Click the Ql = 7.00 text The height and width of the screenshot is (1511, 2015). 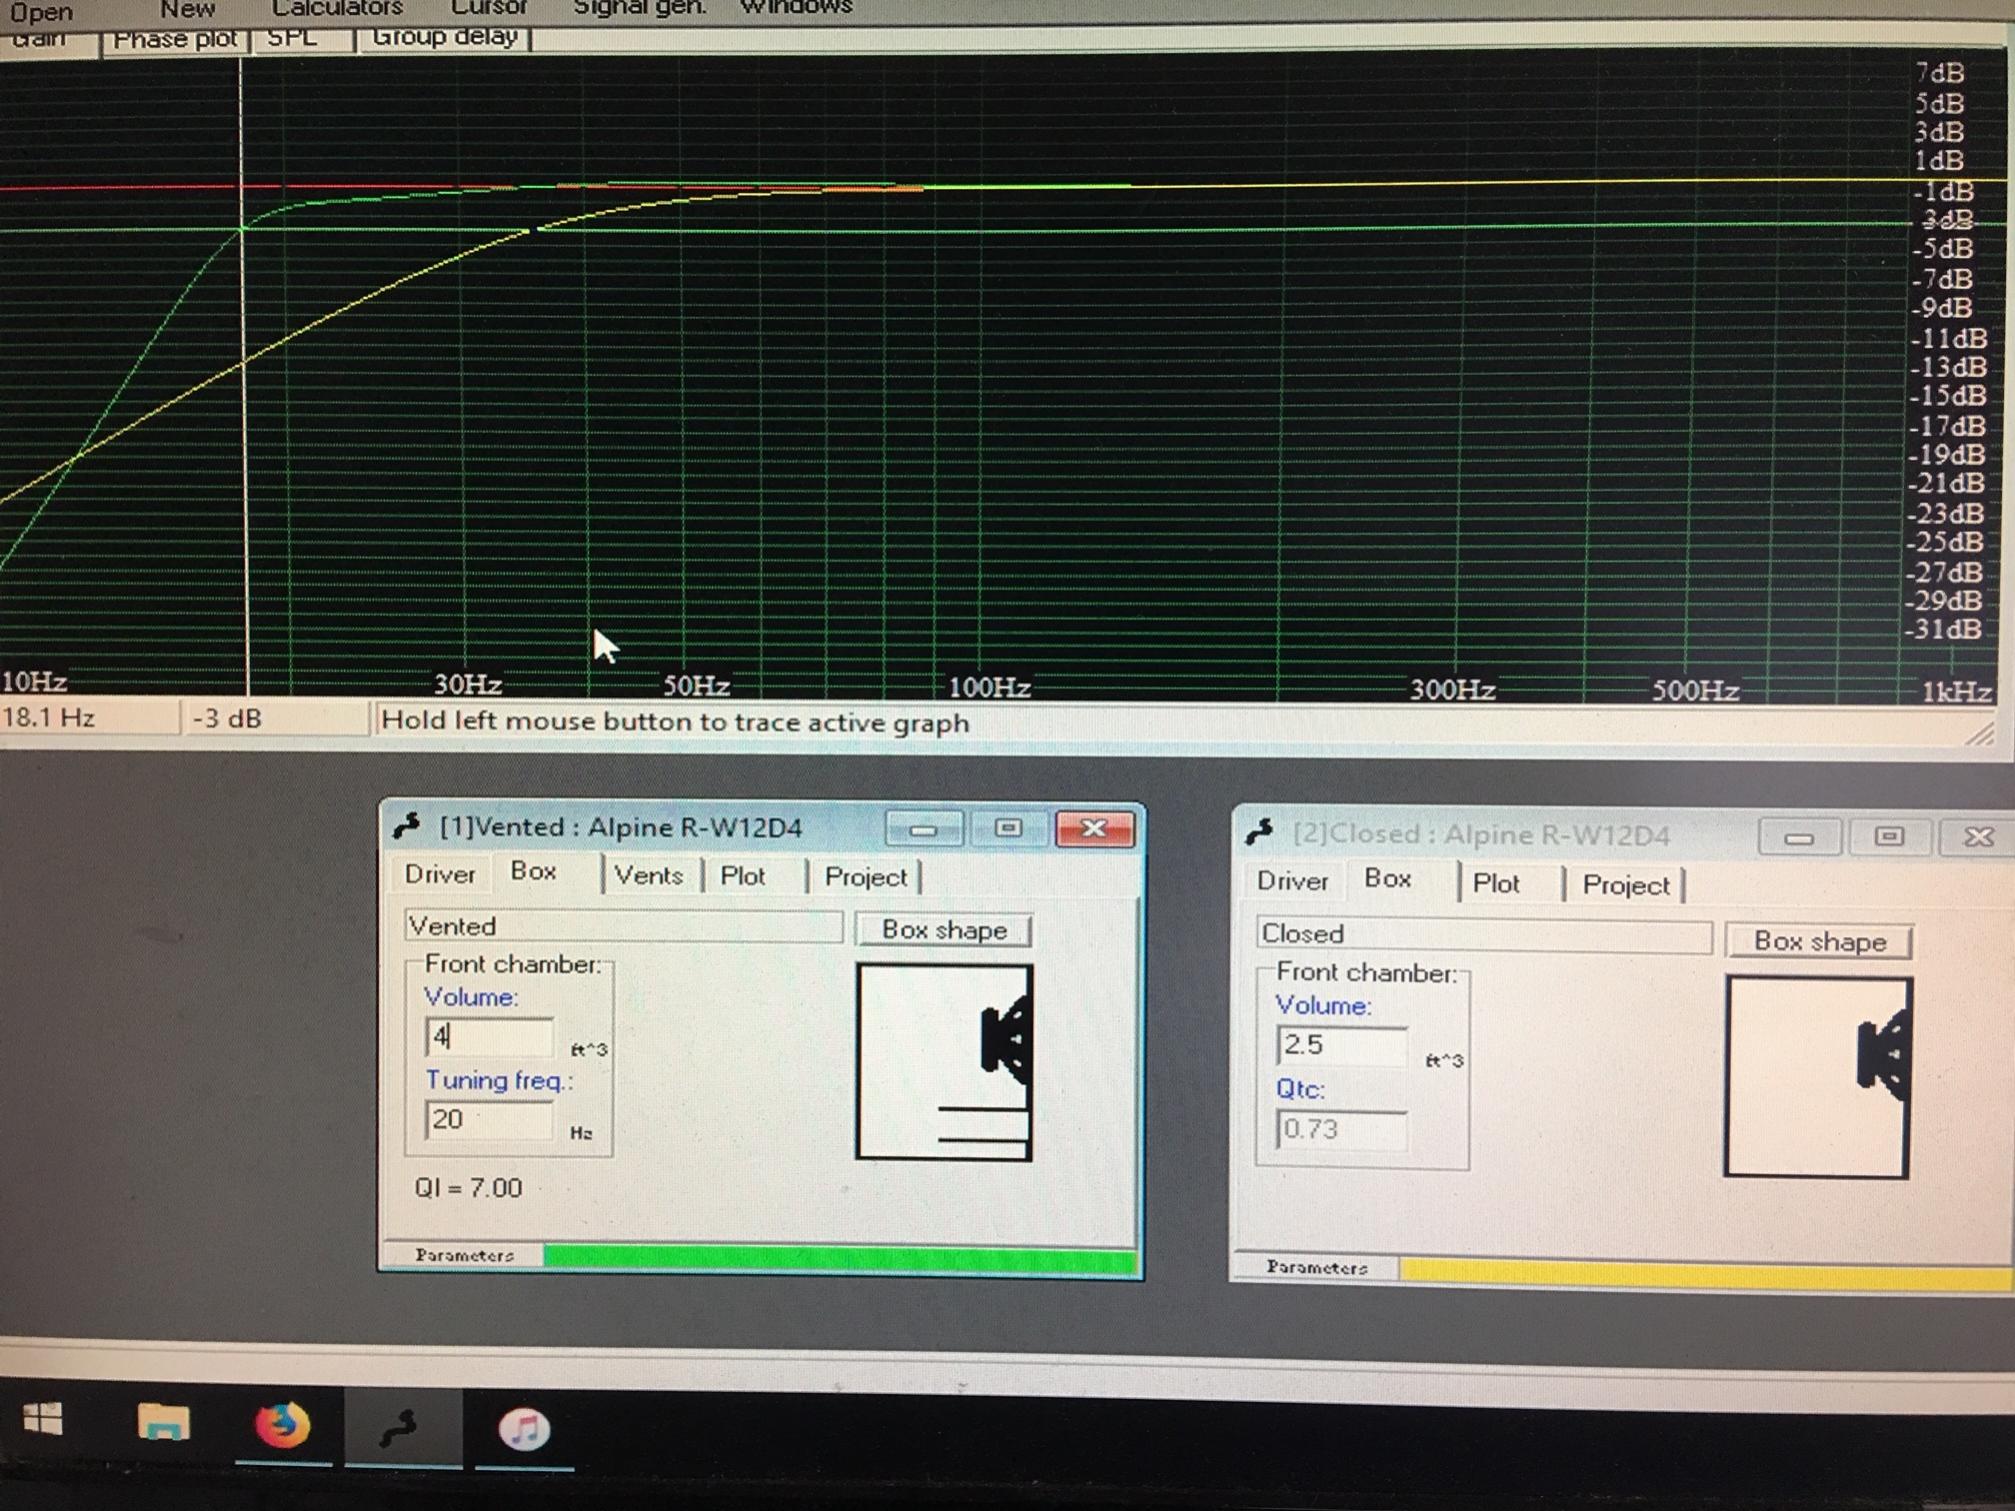(x=468, y=1187)
